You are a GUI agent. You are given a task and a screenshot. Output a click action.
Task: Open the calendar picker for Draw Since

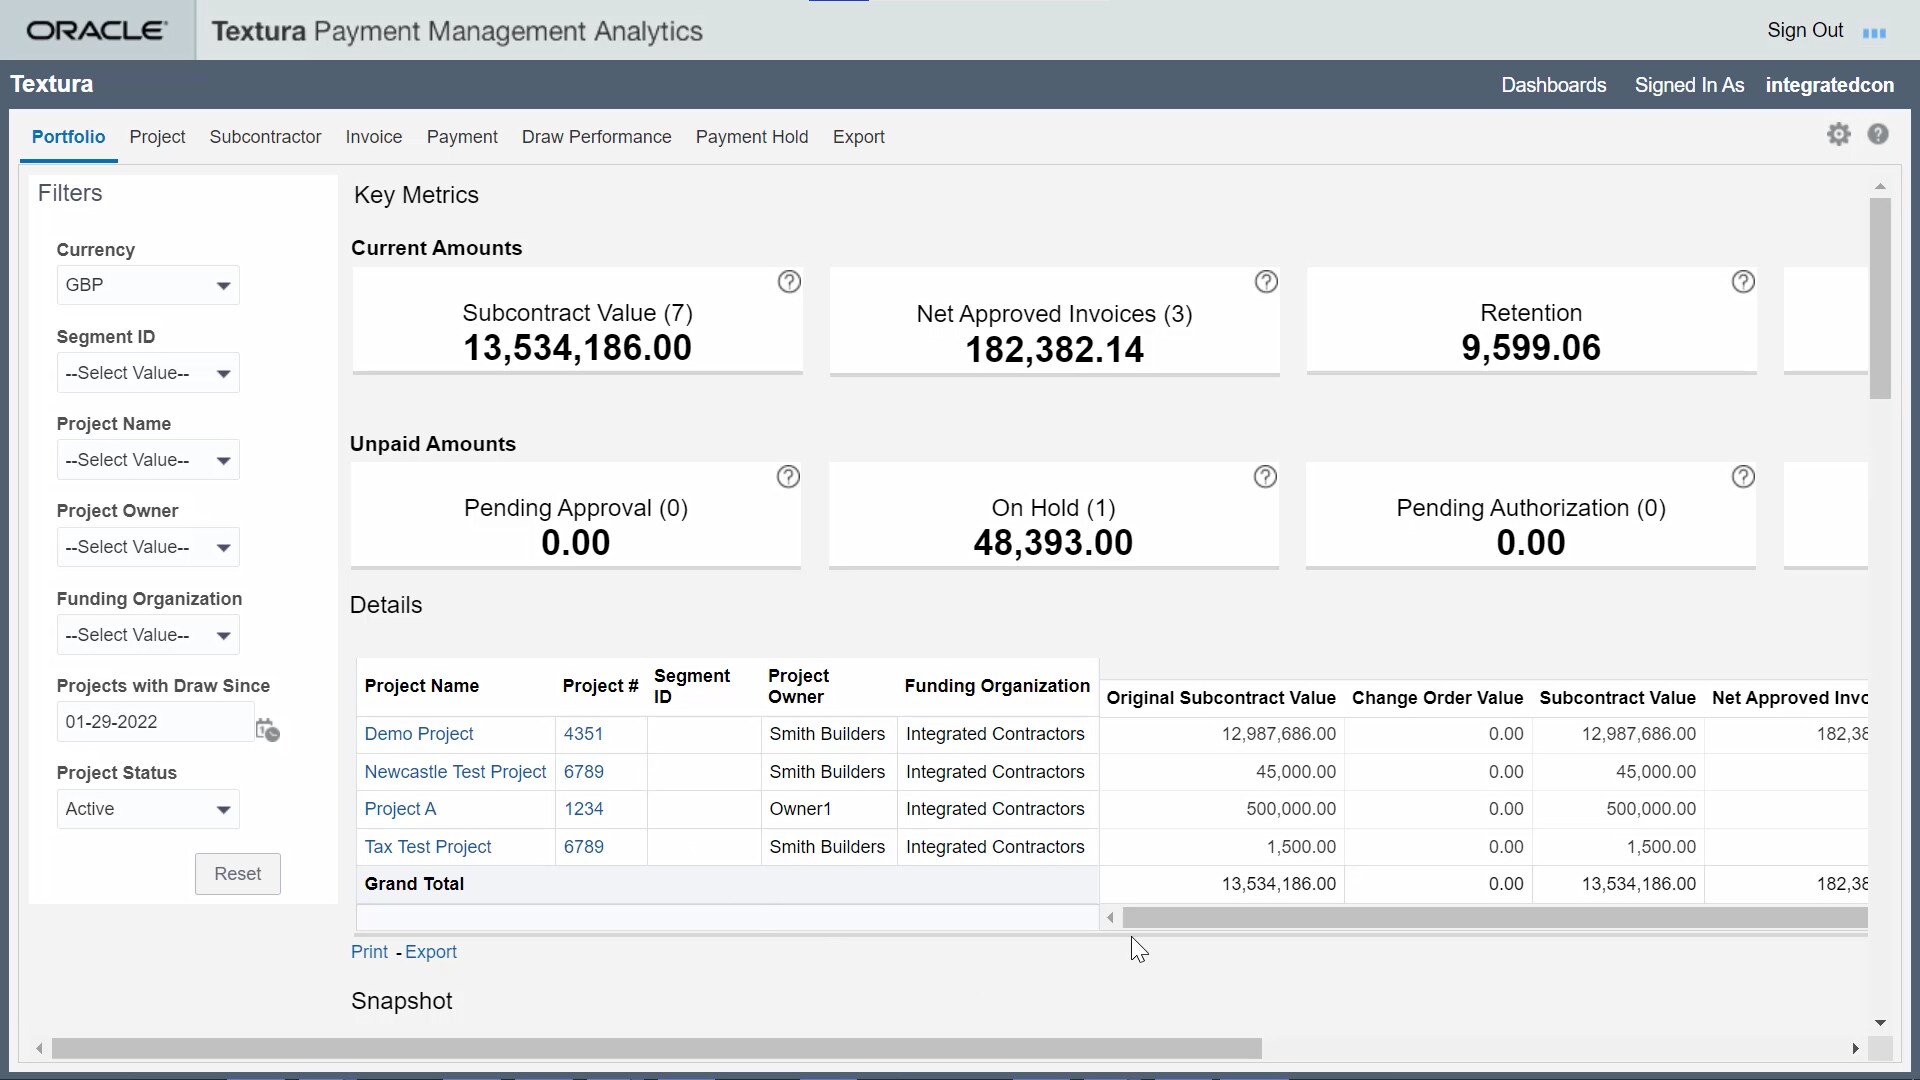pos(267,730)
